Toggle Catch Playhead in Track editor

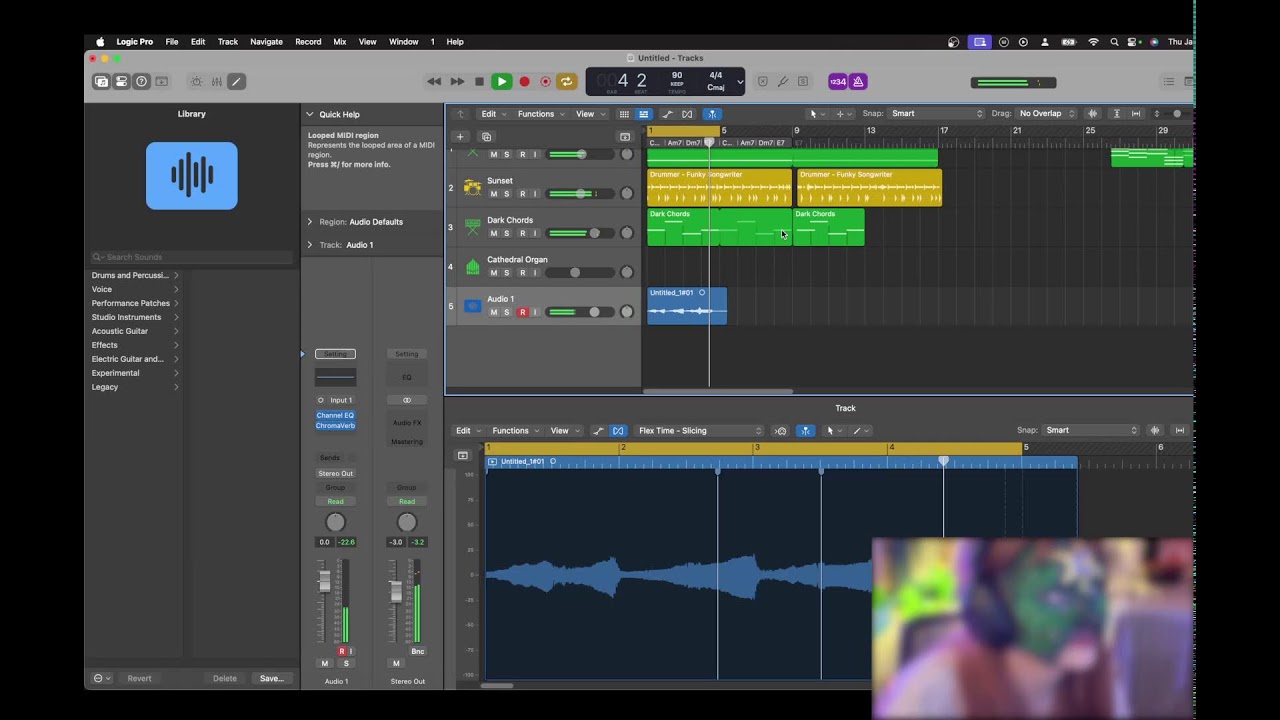[x=806, y=431]
